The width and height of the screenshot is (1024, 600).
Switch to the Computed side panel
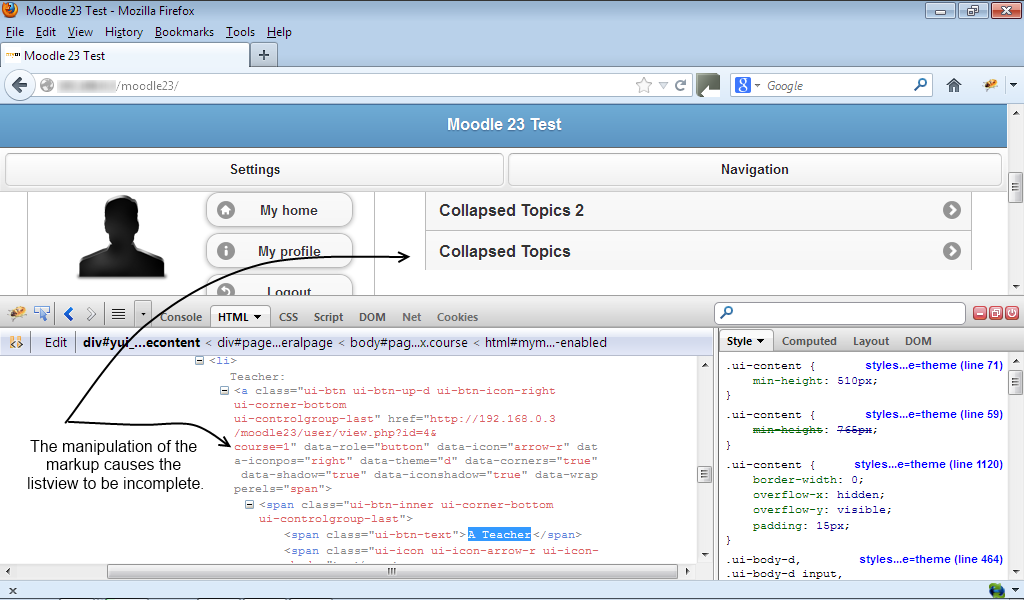click(809, 341)
